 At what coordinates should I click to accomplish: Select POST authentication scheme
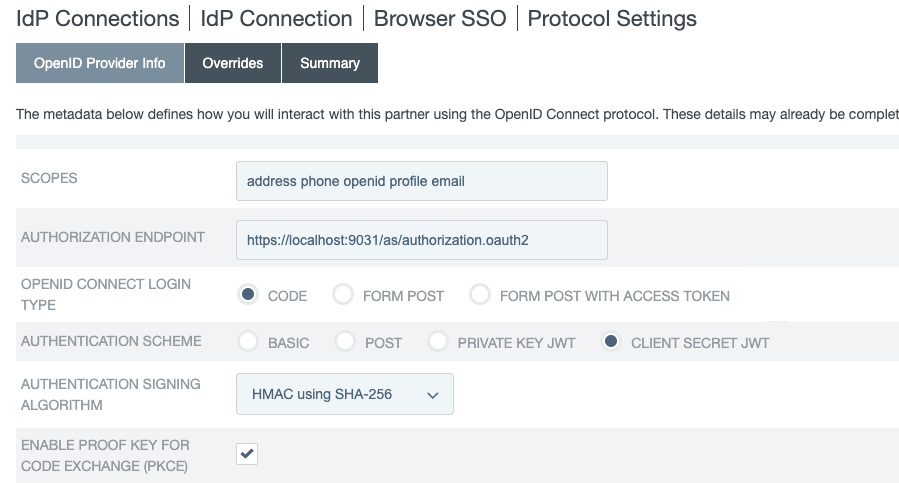(x=344, y=342)
